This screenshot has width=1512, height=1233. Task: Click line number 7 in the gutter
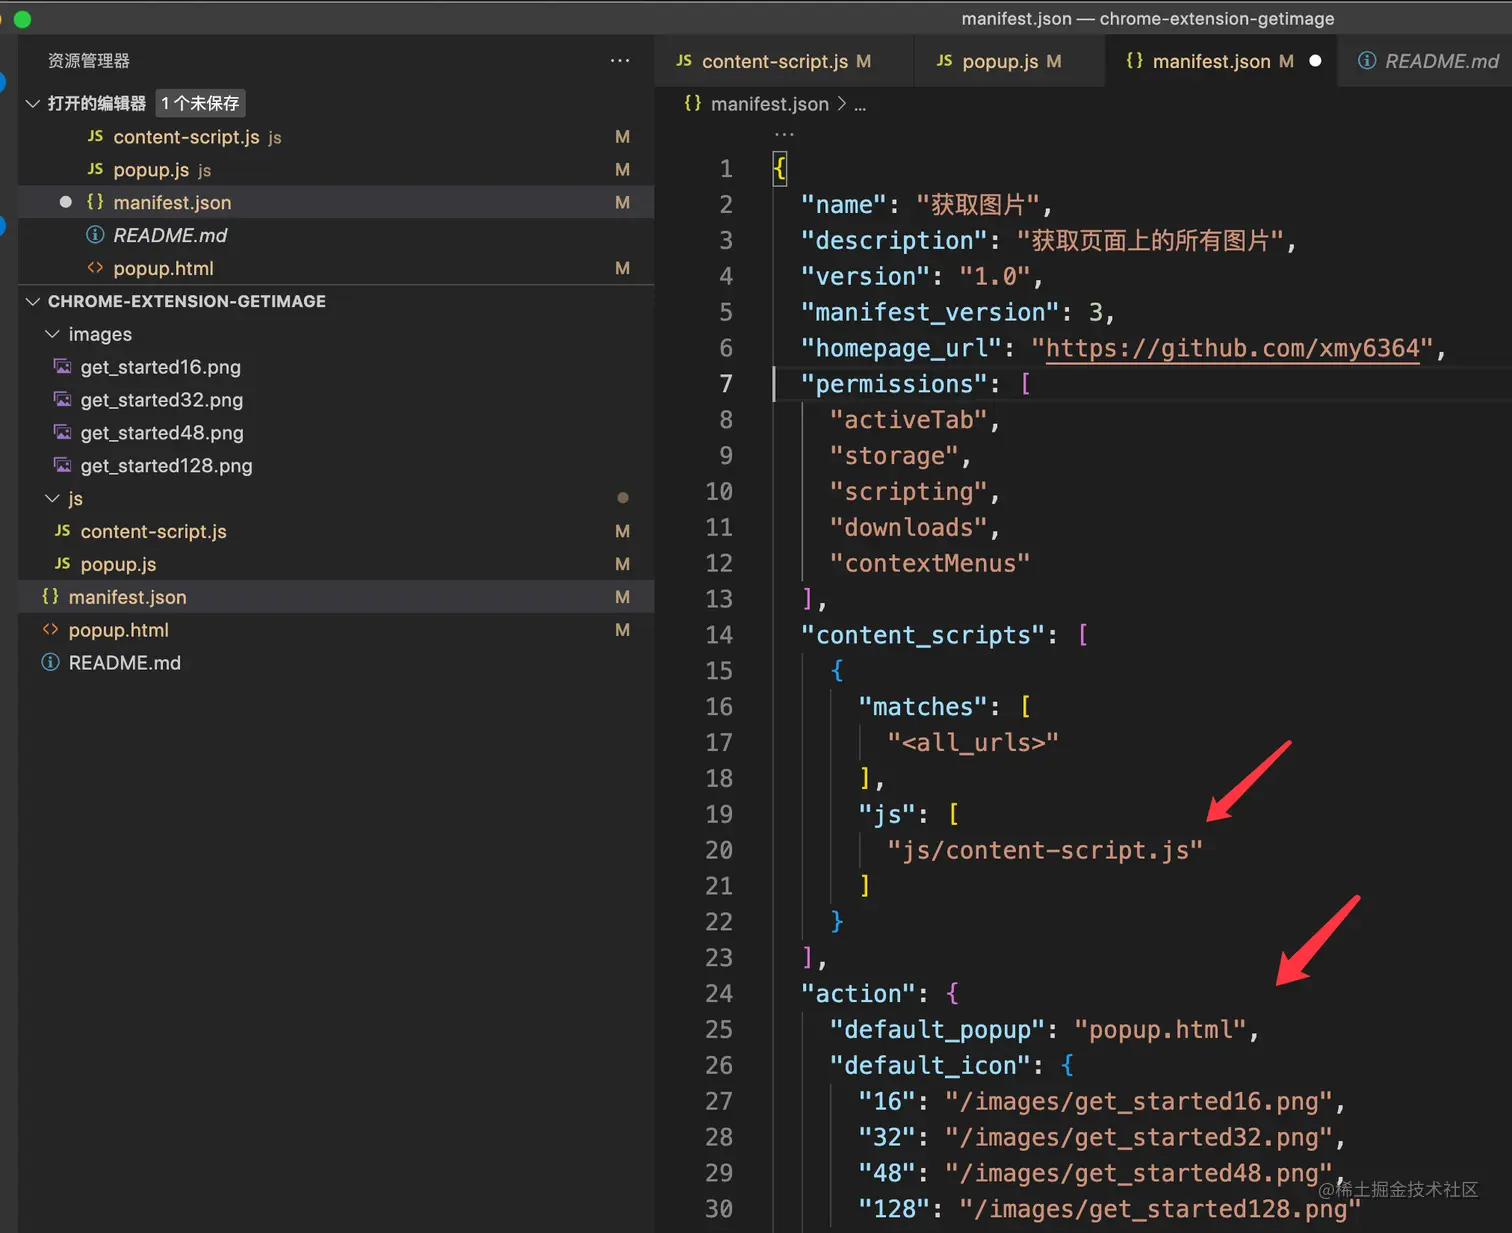coord(726,384)
